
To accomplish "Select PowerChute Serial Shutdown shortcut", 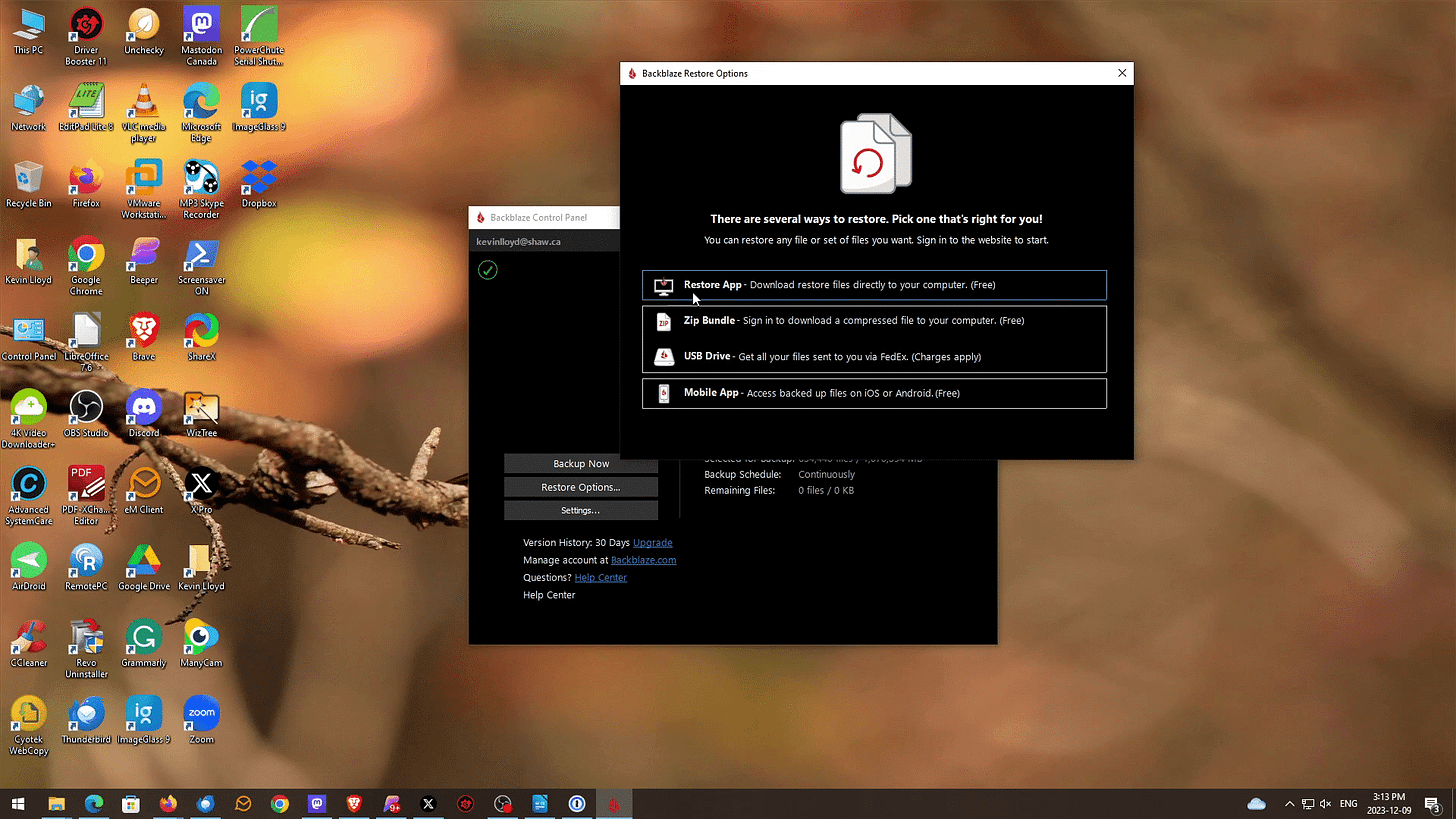I will (259, 36).
